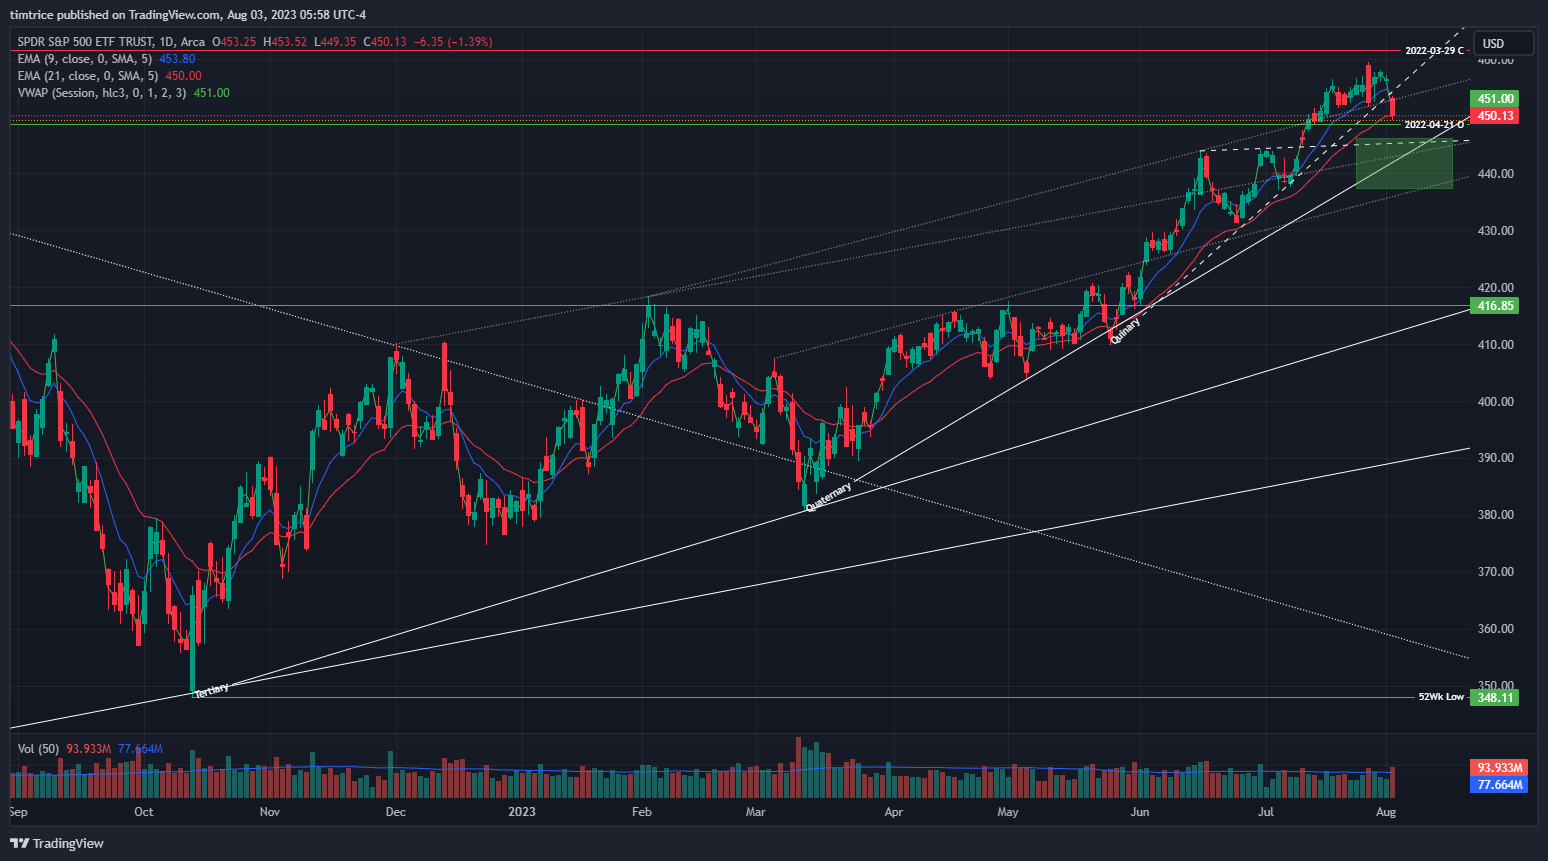
Task: Click the Aug label on time axis
Action: [x=1386, y=812]
